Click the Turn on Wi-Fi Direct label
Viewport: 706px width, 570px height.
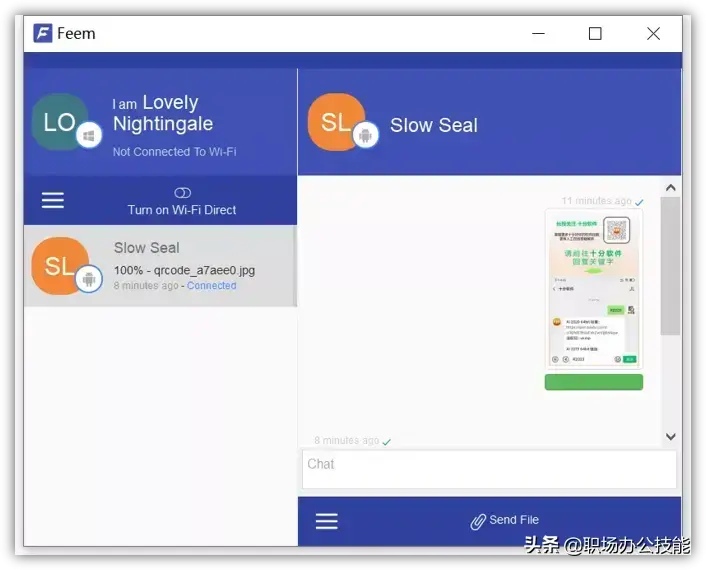pyautogui.click(x=182, y=210)
